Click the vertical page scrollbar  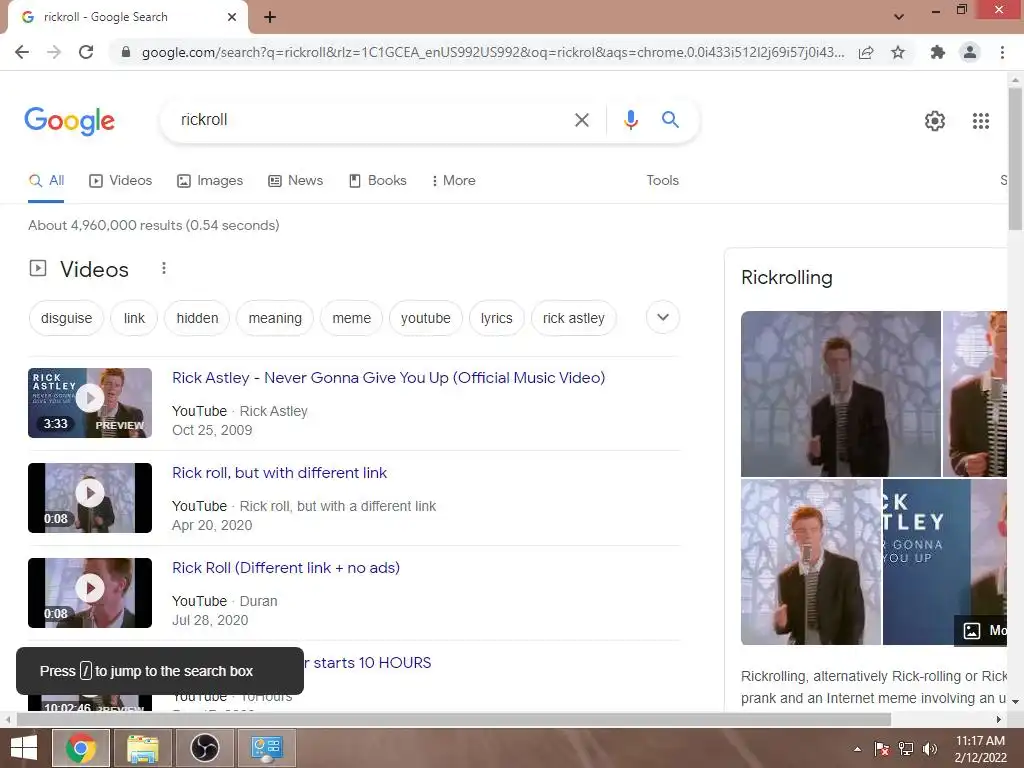[1015, 159]
